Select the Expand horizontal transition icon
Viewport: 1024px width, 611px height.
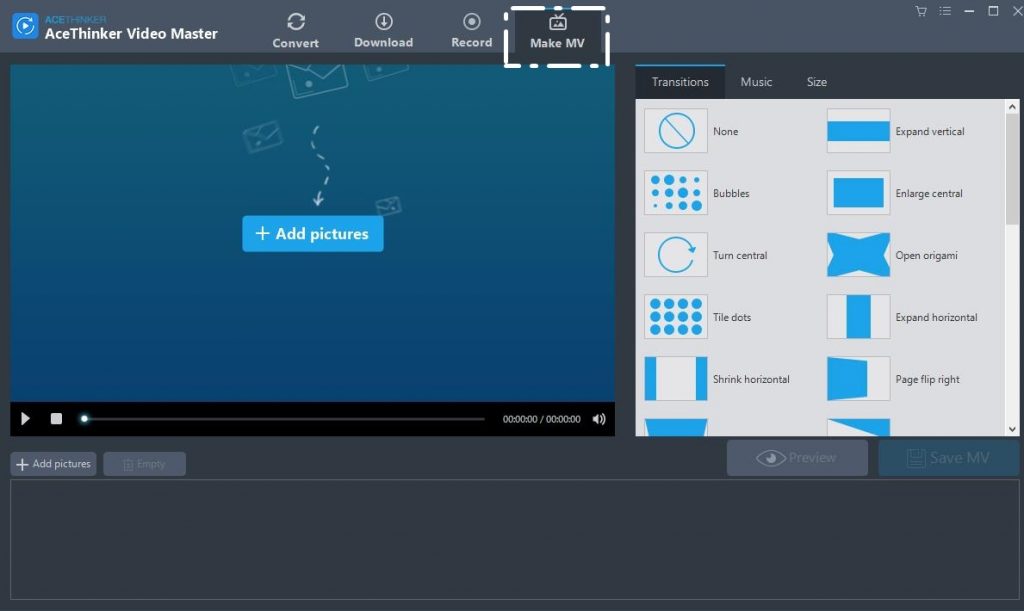coord(858,317)
